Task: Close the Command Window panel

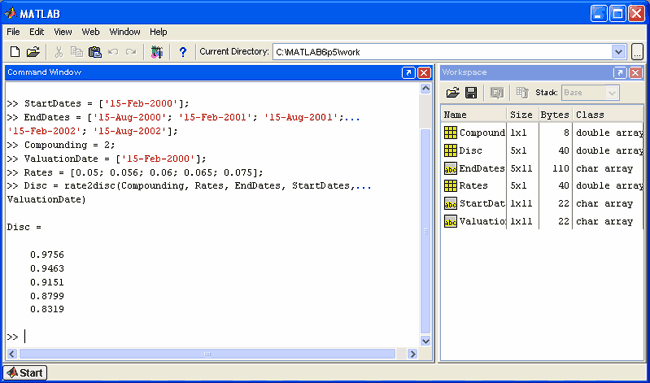Action: 424,73
